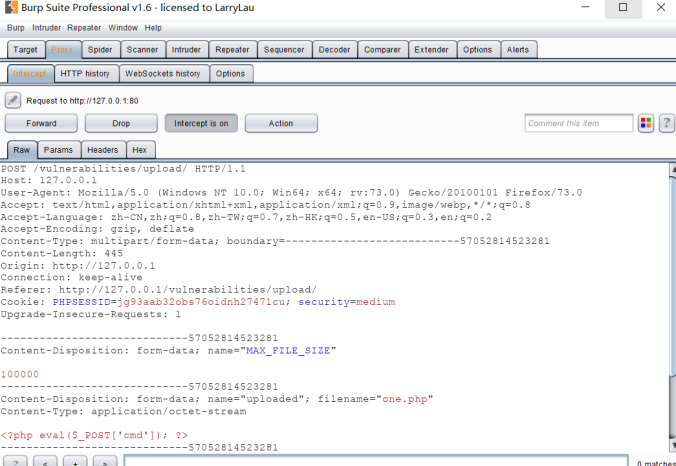The width and height of the screenshot is (676, 466).
Task: Go to the Intruder tool tab
Action: [x=186, y=50]
